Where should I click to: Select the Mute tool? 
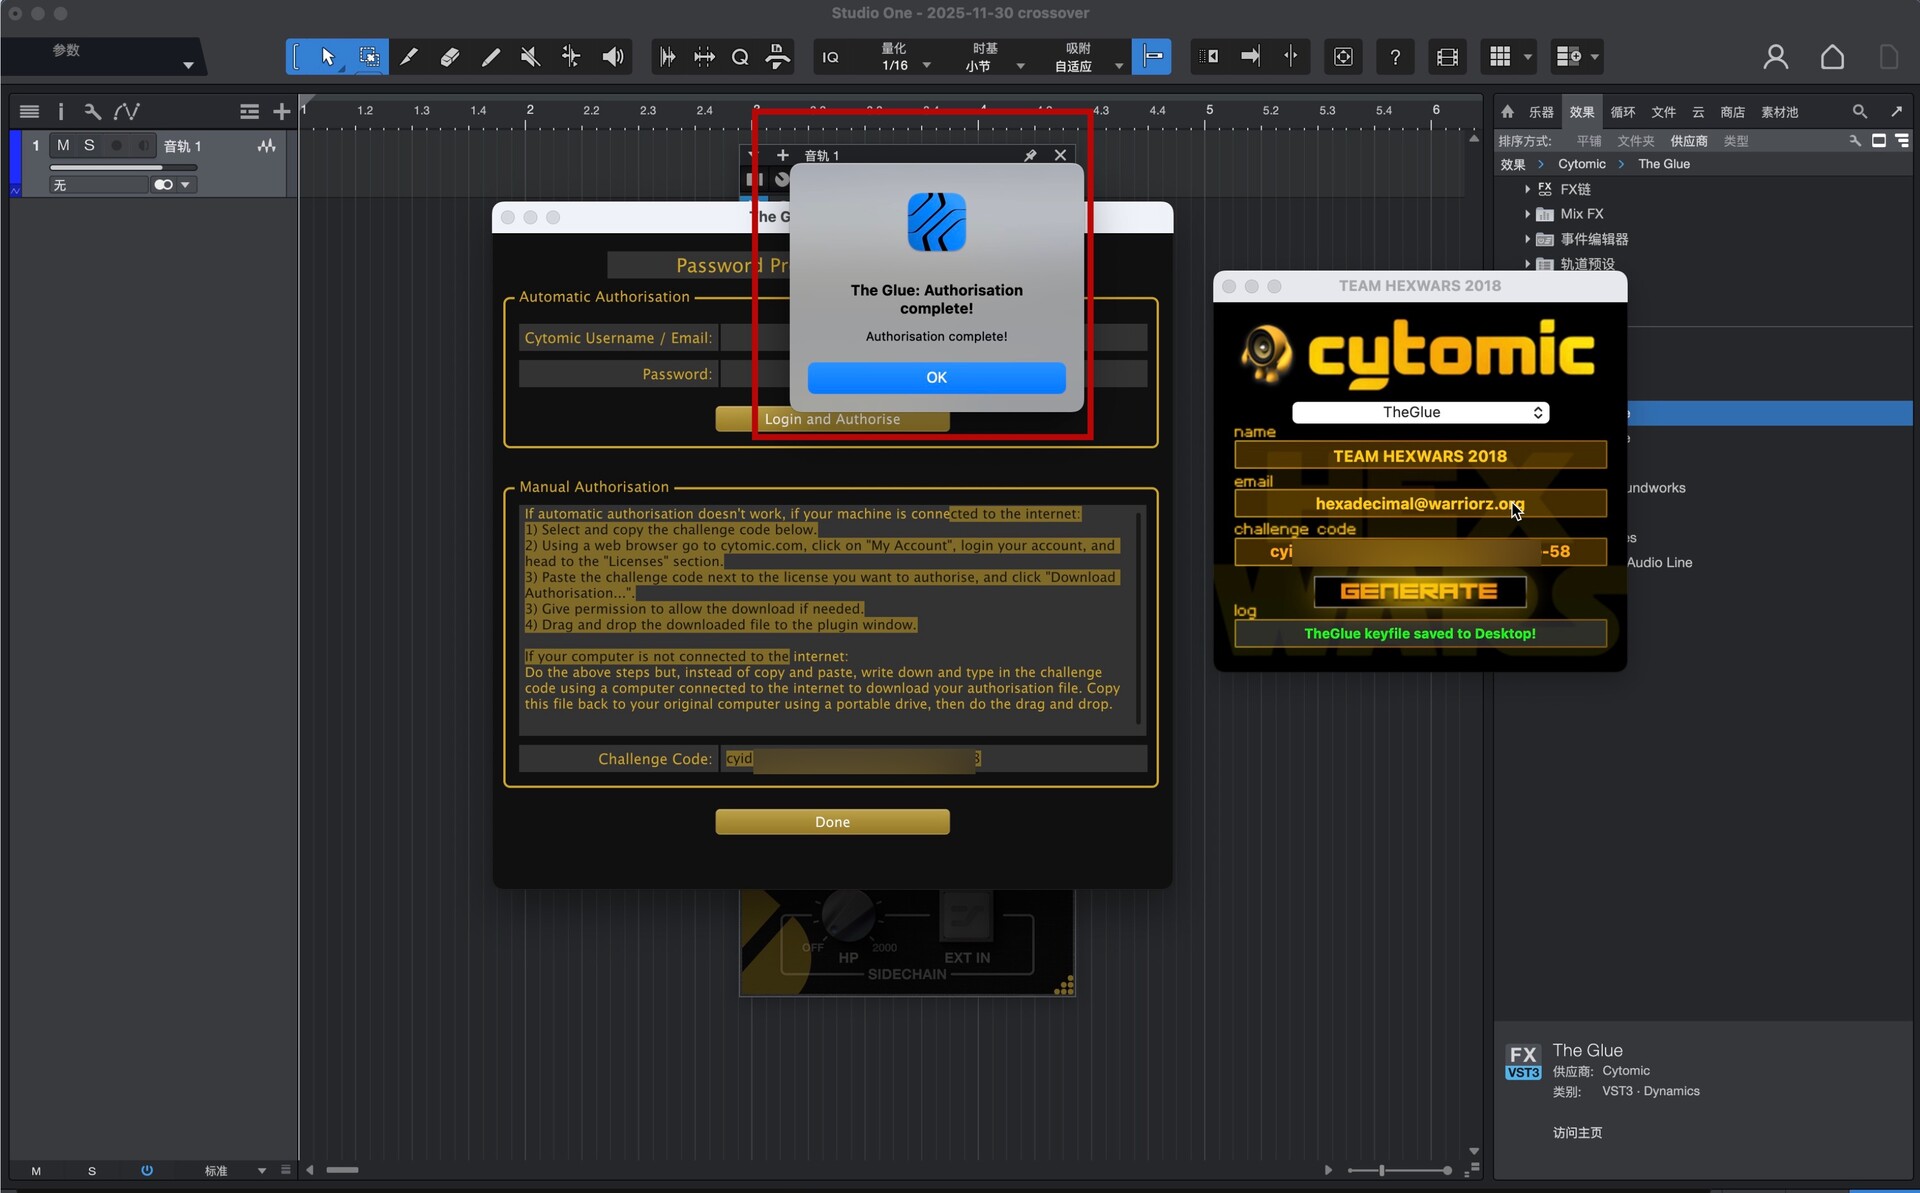[531, 57]
